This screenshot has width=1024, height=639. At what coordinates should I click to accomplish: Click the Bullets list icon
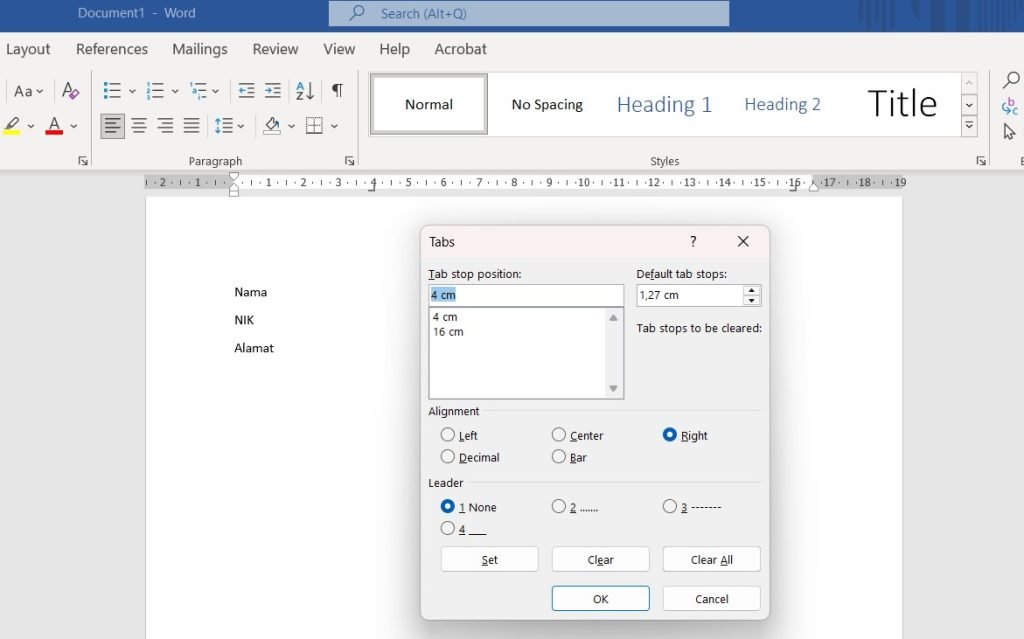click(x=112, y=91)
